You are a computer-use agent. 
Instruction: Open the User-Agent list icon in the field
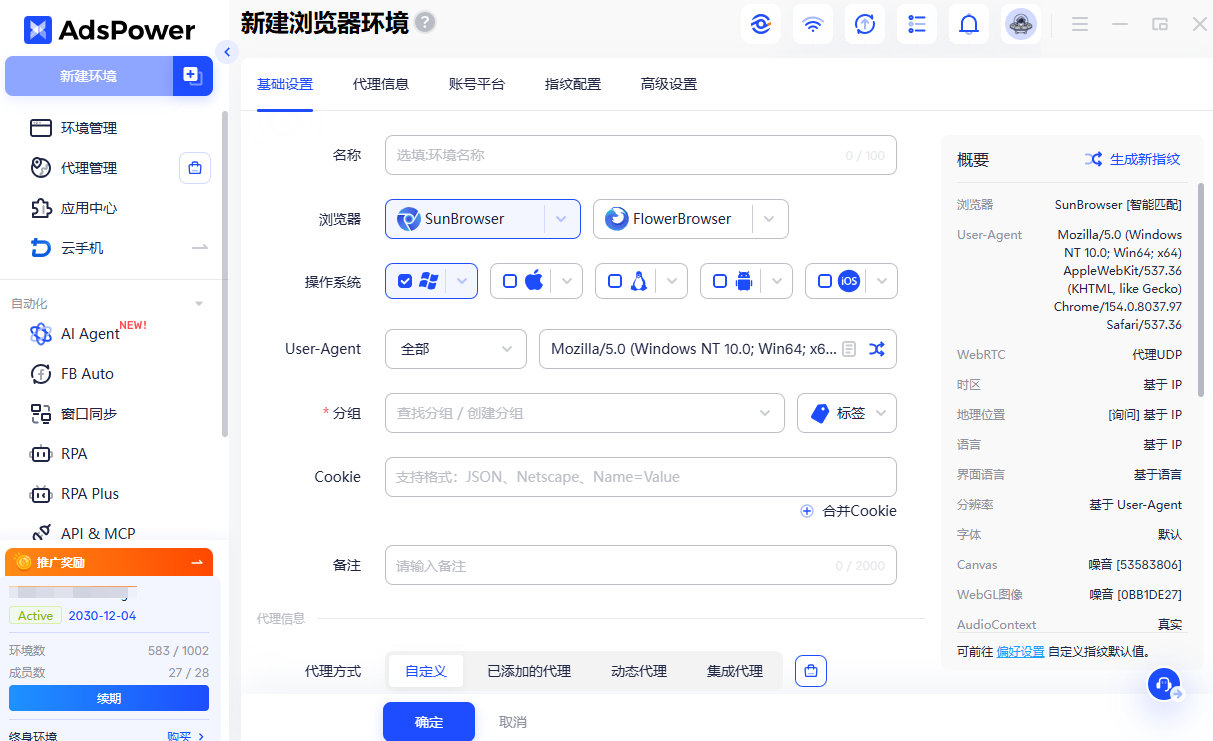849,349
